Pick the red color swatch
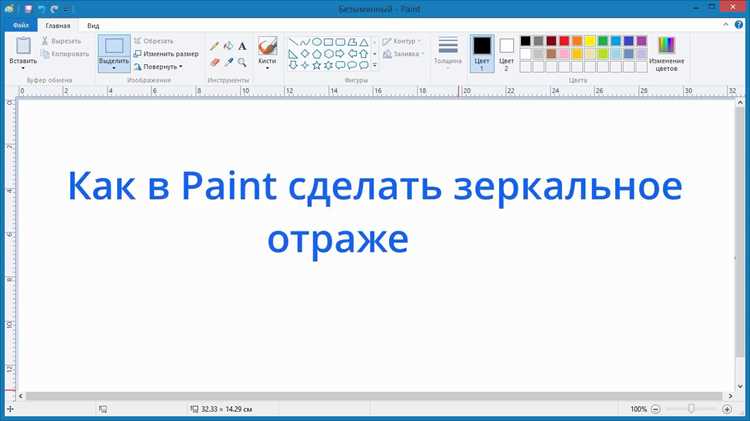The height and width of the screenshot is (421, 750). [564, 41]
